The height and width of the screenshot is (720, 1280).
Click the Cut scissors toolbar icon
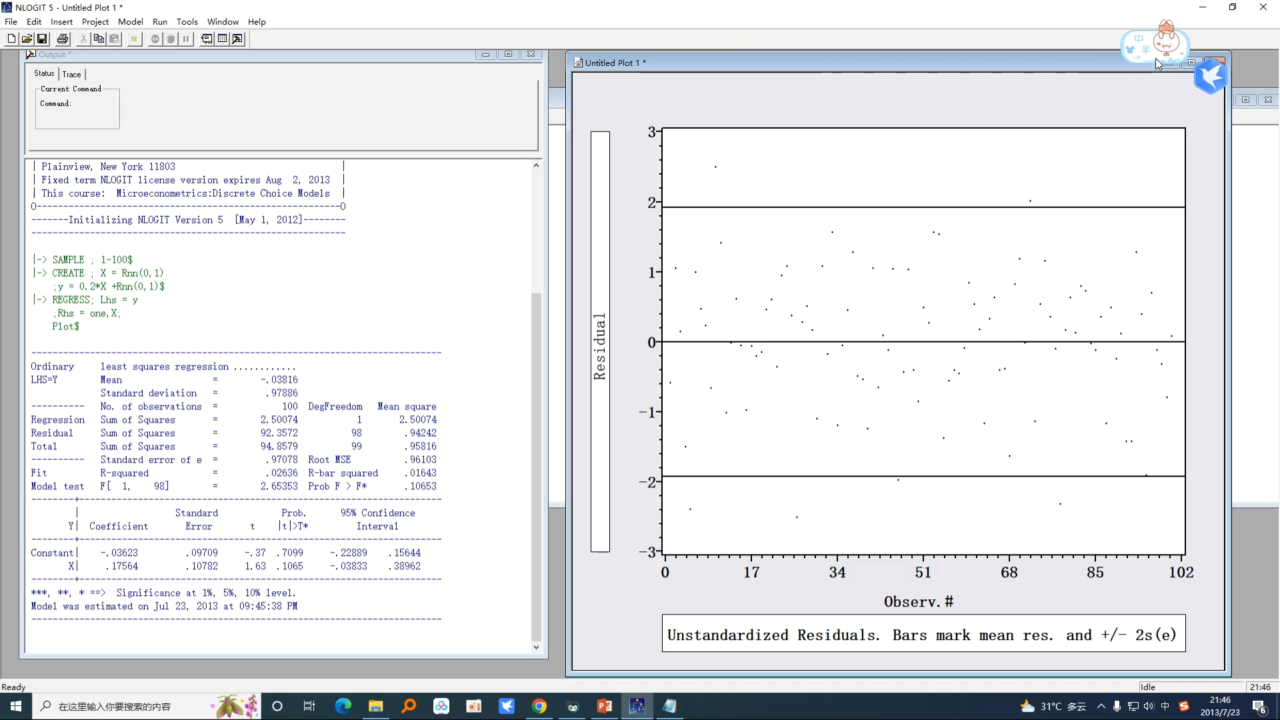click(84, 39)
